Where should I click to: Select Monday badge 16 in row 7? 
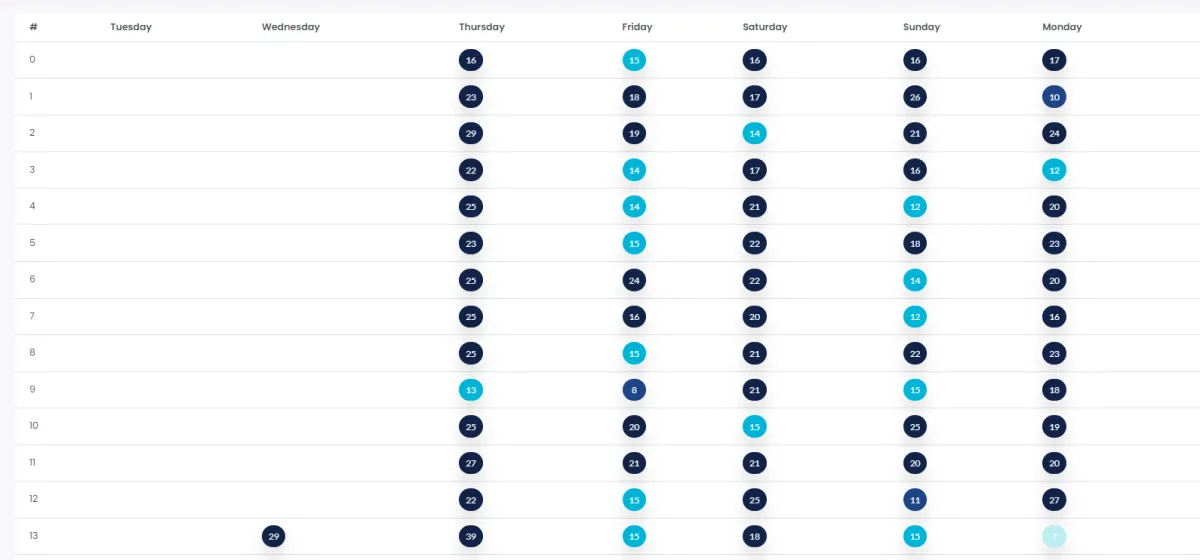coord(1054,317)
